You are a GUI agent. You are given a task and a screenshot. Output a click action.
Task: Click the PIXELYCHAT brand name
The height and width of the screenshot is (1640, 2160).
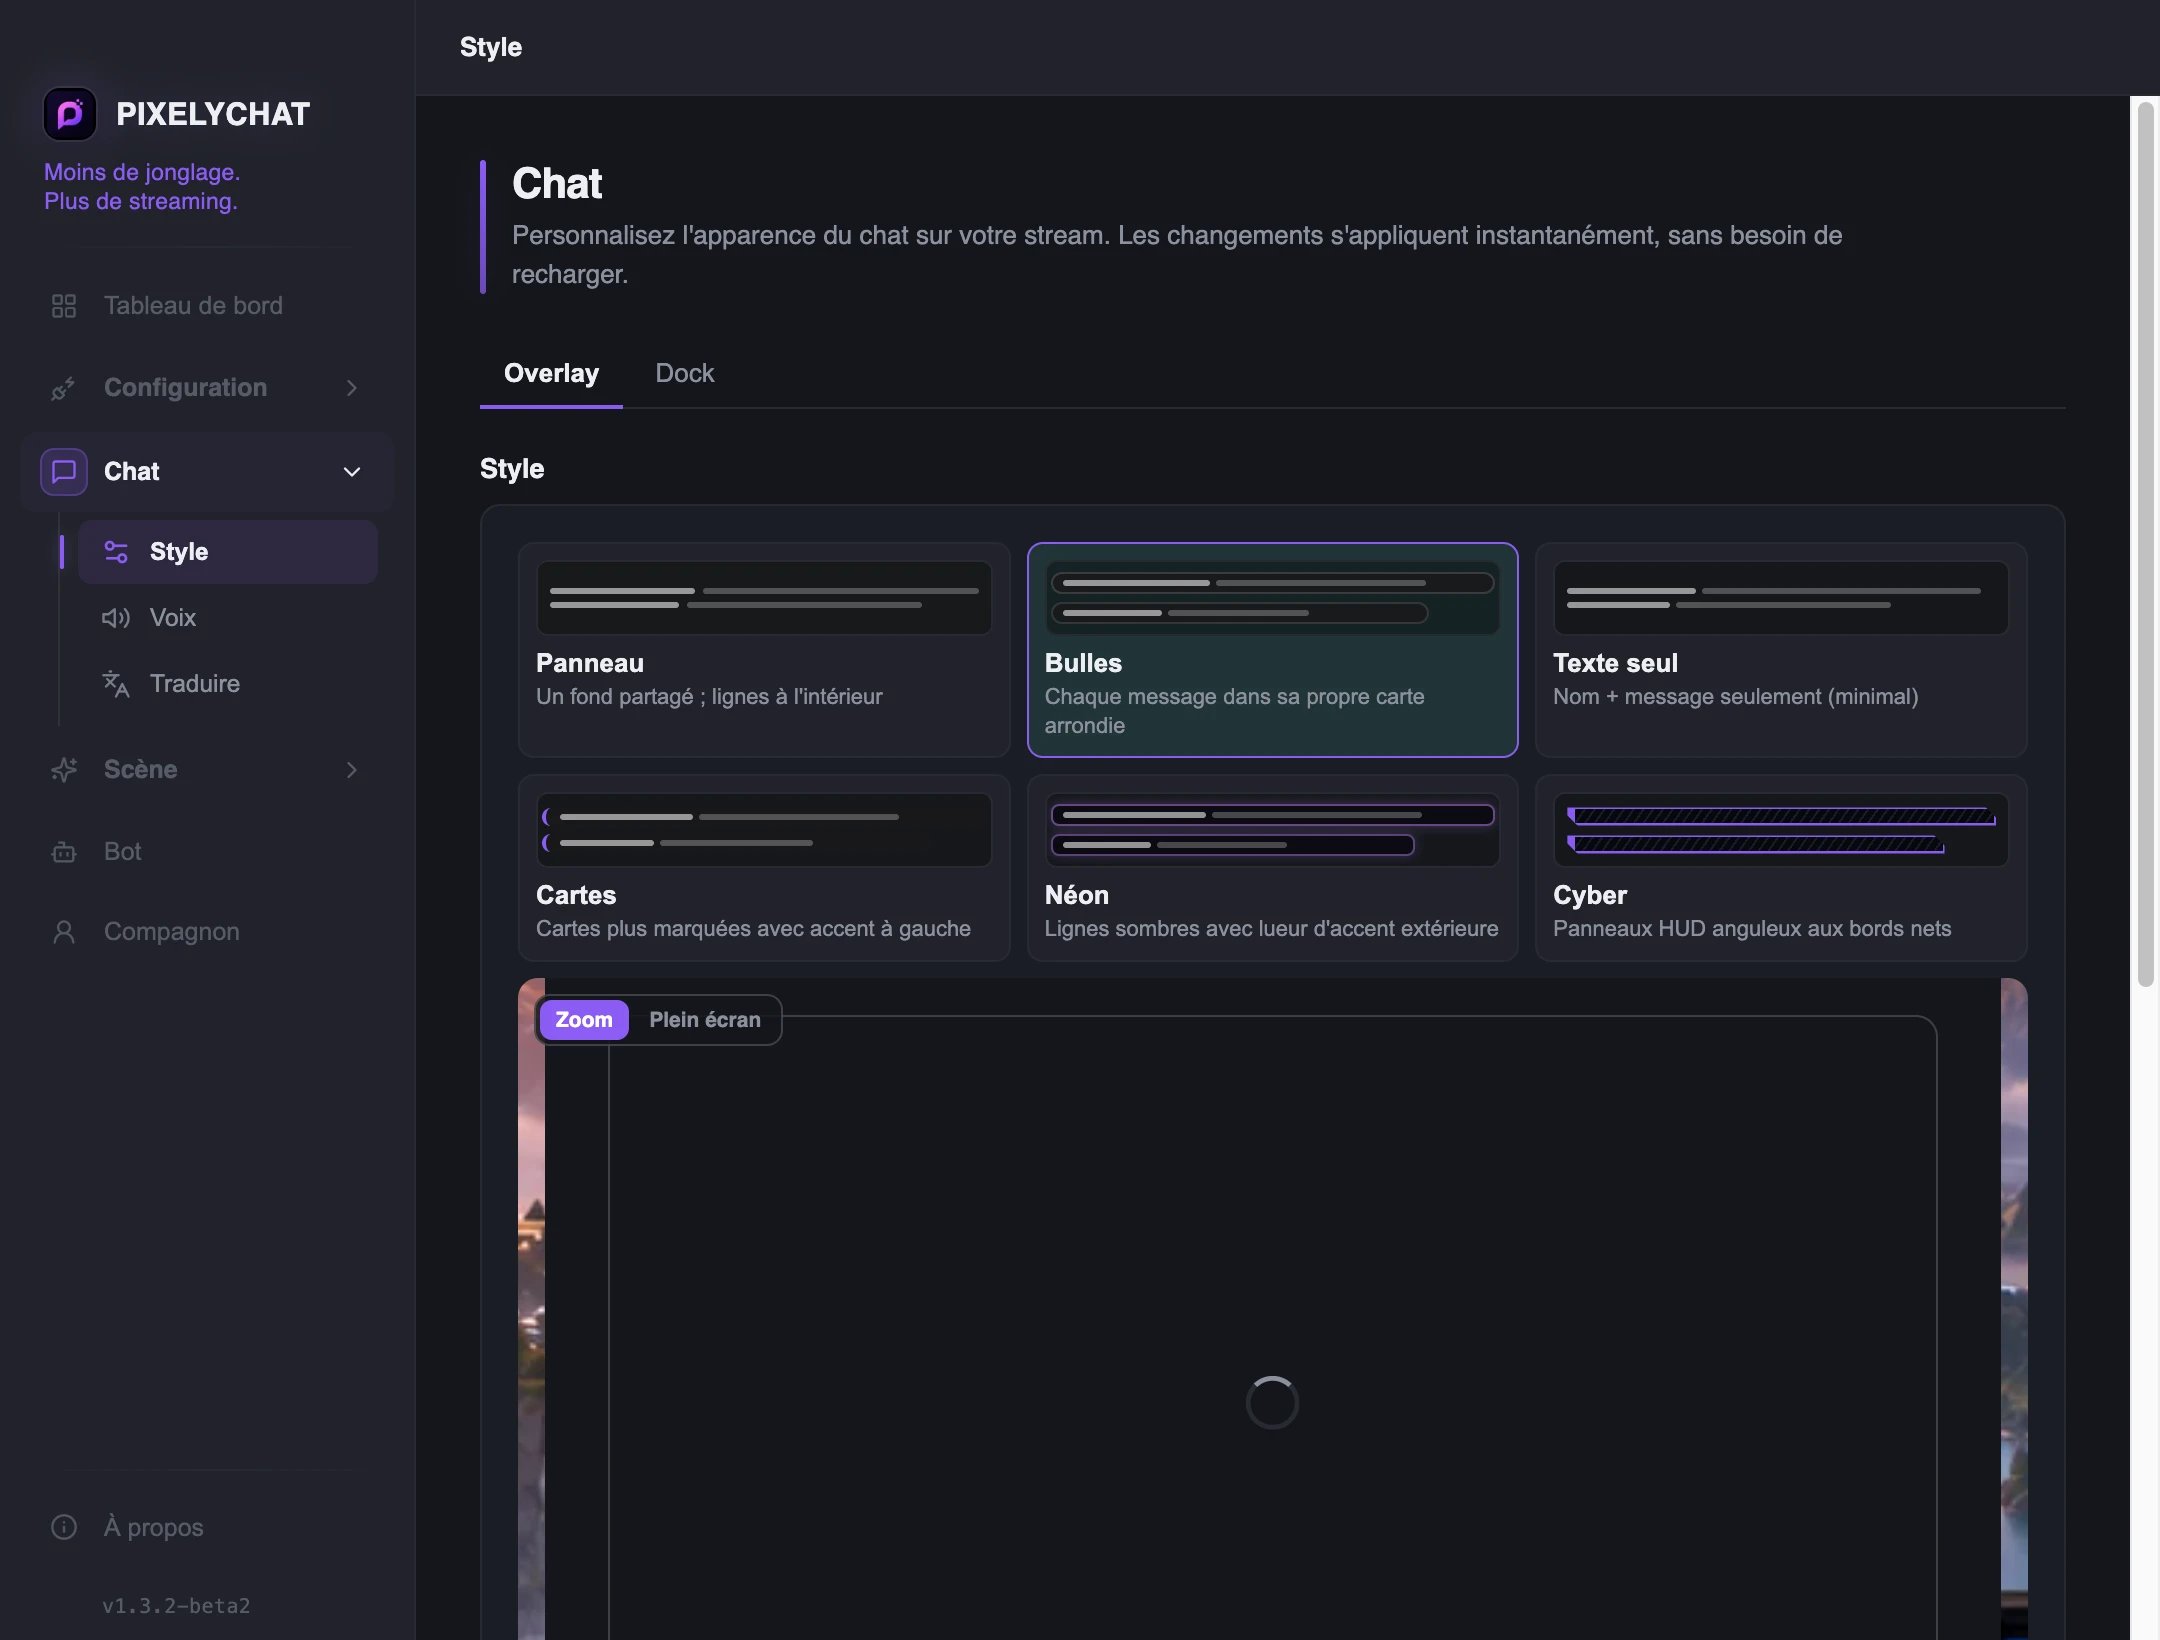213,114
